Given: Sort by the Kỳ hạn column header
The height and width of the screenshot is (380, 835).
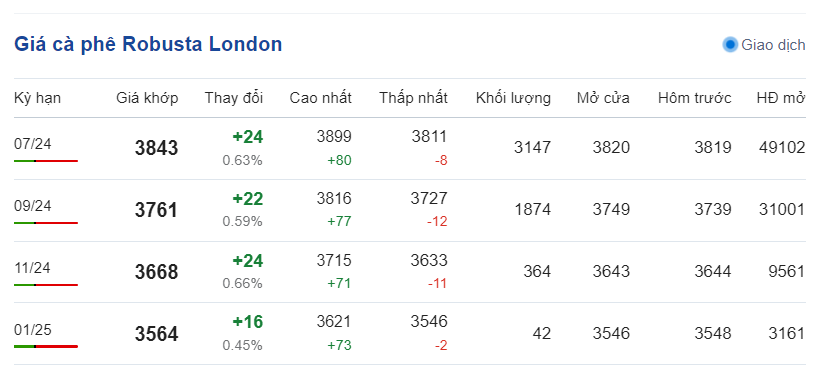Looking at the screenshot, I should pyautogui.click(x=37, y=98).
